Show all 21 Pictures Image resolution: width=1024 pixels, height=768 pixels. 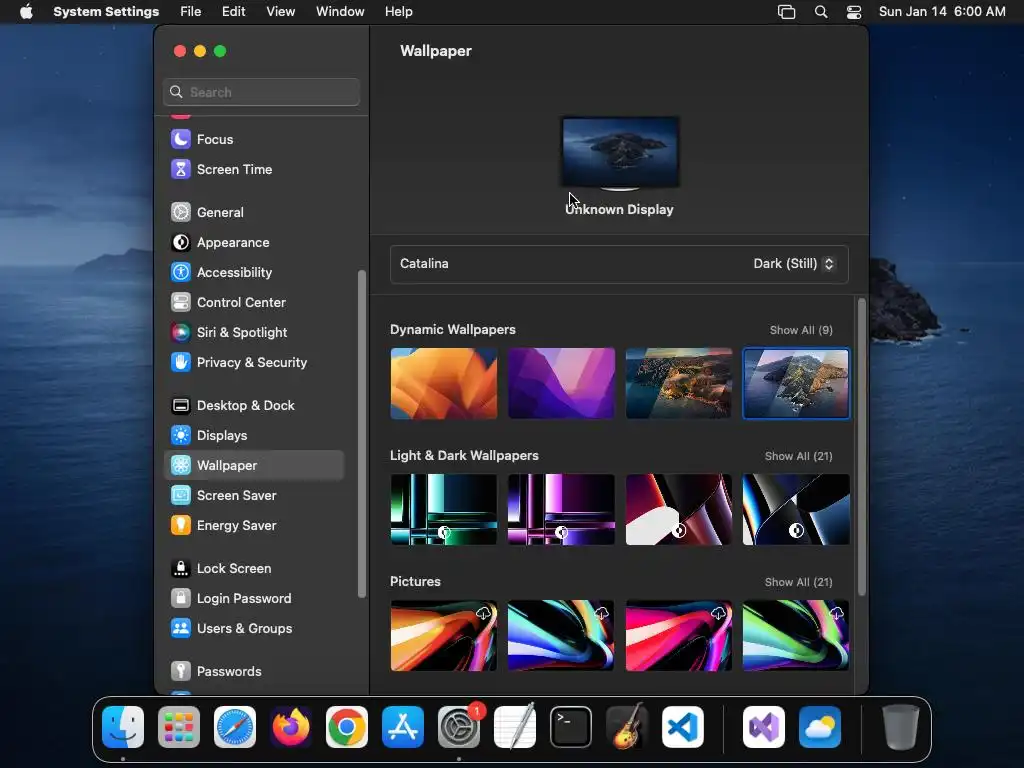pos(798,583)
